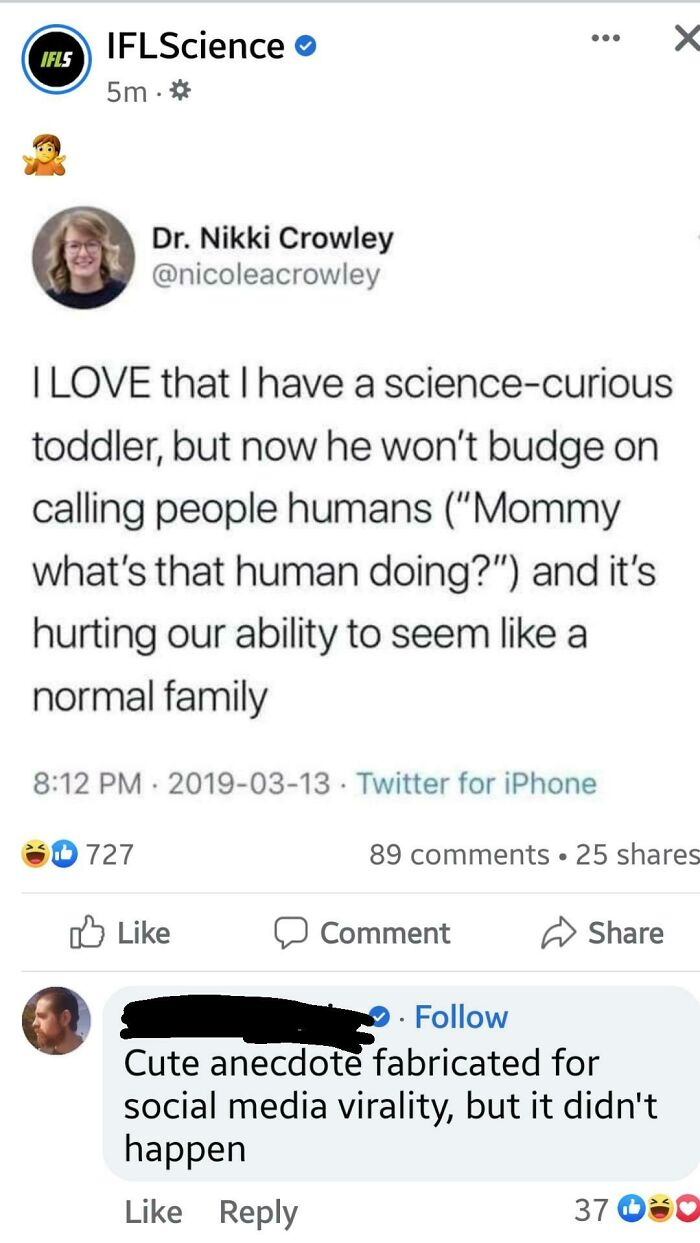Click Reply under the comment

tap(257, 1211)
